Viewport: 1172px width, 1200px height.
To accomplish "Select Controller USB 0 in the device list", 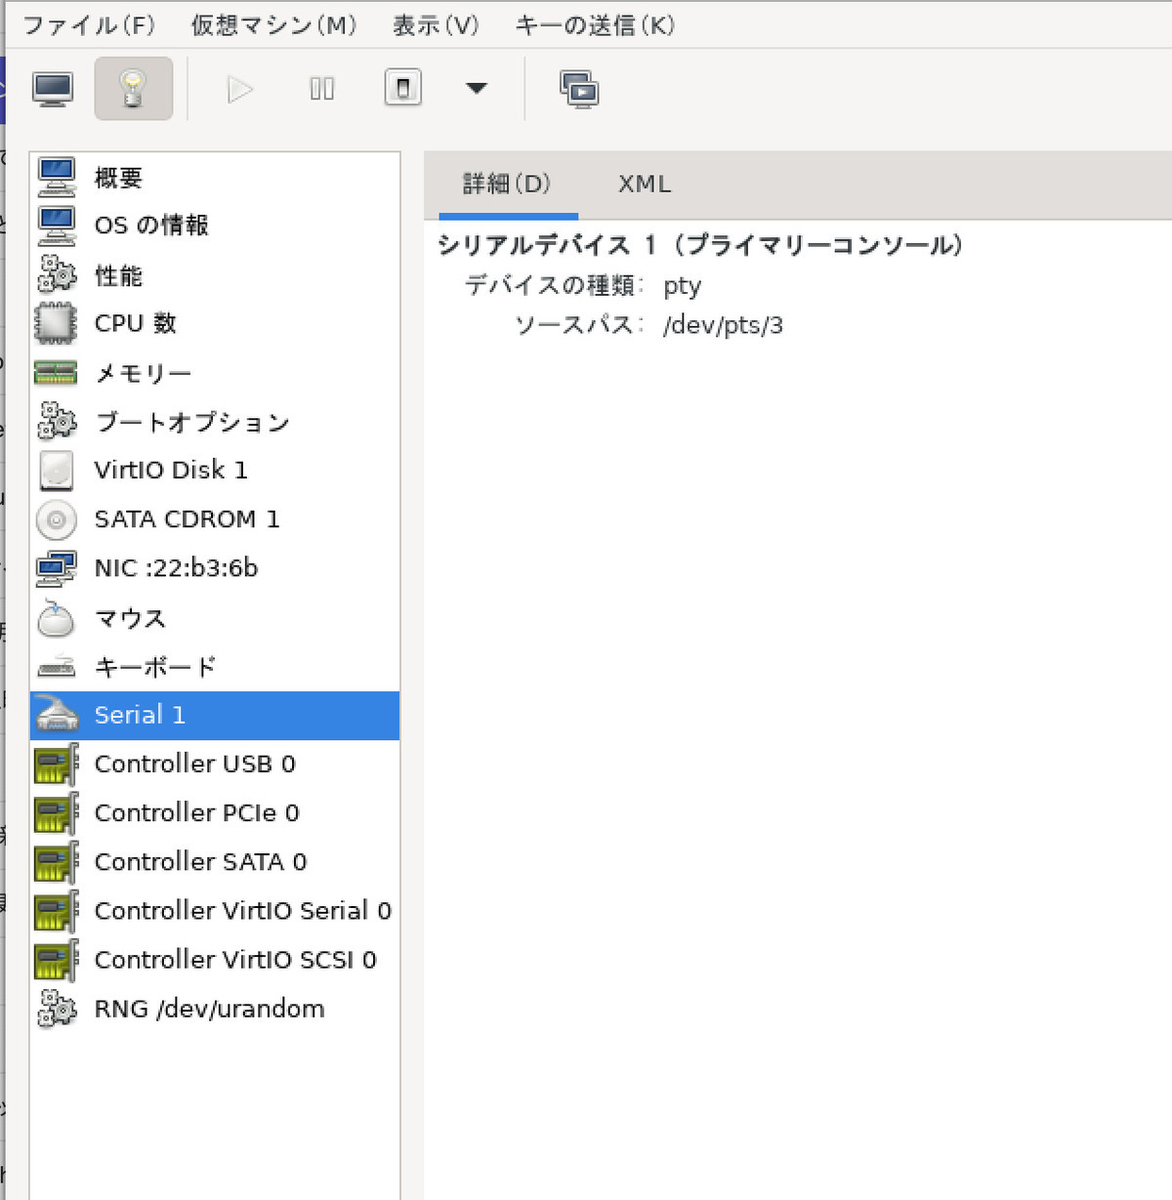I will click(195, 763).
